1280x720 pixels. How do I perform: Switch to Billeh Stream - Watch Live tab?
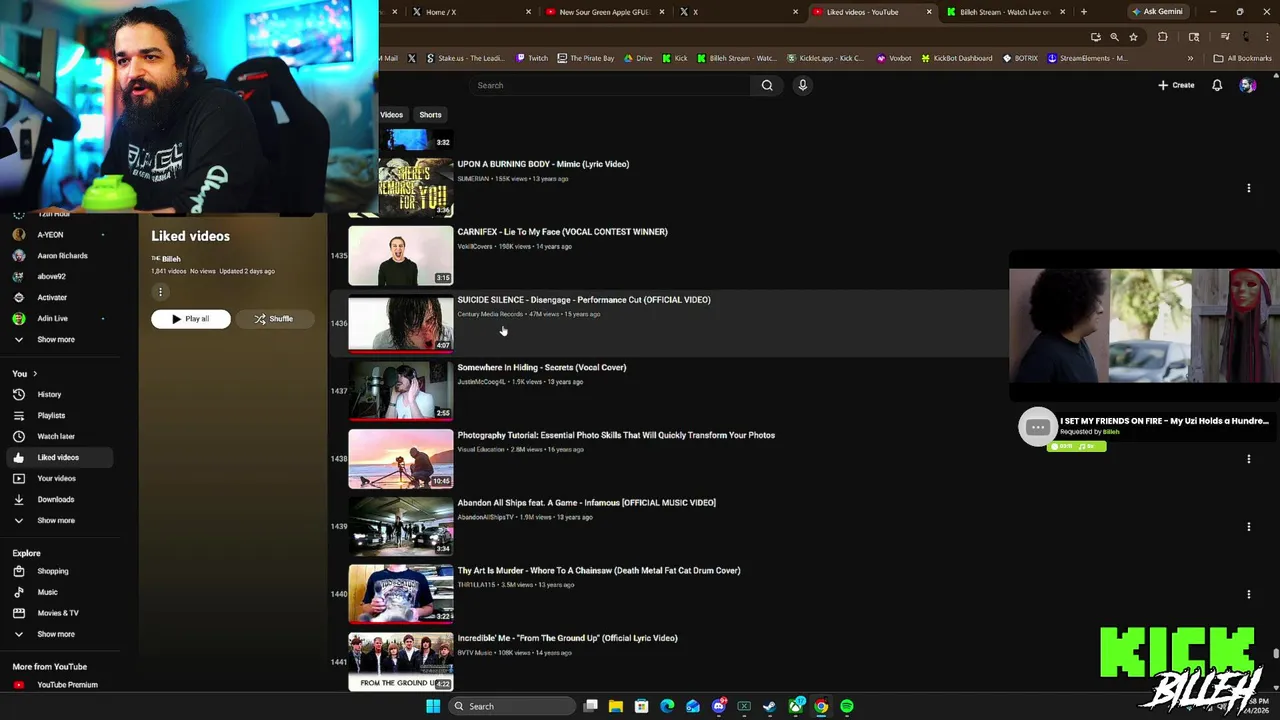1003,12
